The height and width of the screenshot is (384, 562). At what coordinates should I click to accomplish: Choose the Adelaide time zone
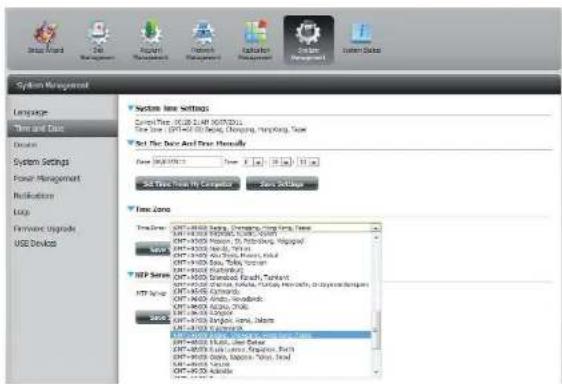(x=271, y=371)
